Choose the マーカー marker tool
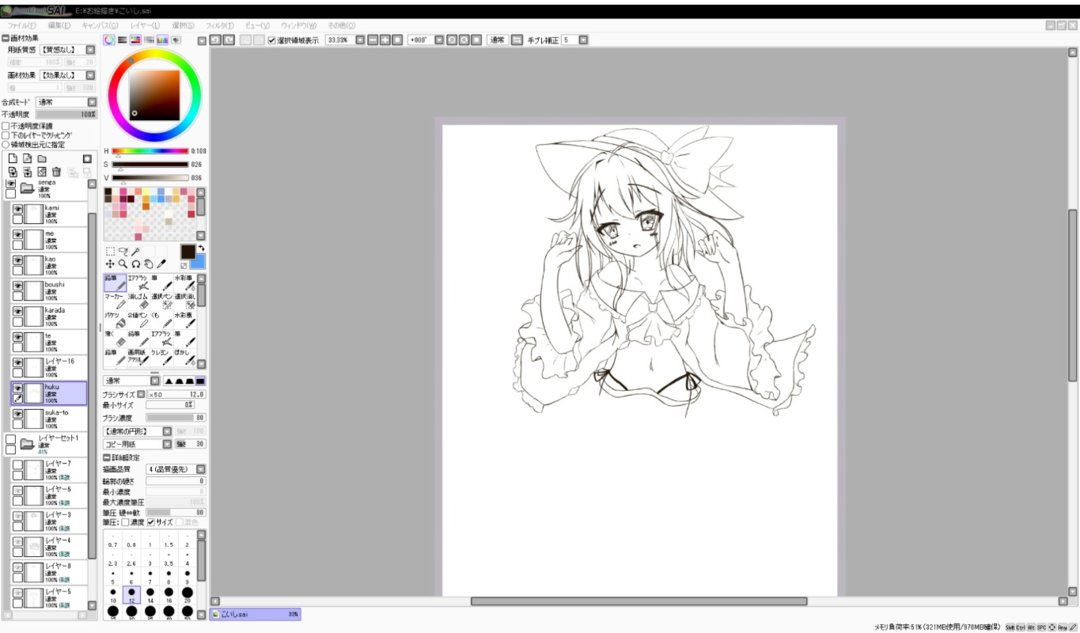Image resolution: width=1080 pixels, height=633 pixels. click(x=115, y=301)
